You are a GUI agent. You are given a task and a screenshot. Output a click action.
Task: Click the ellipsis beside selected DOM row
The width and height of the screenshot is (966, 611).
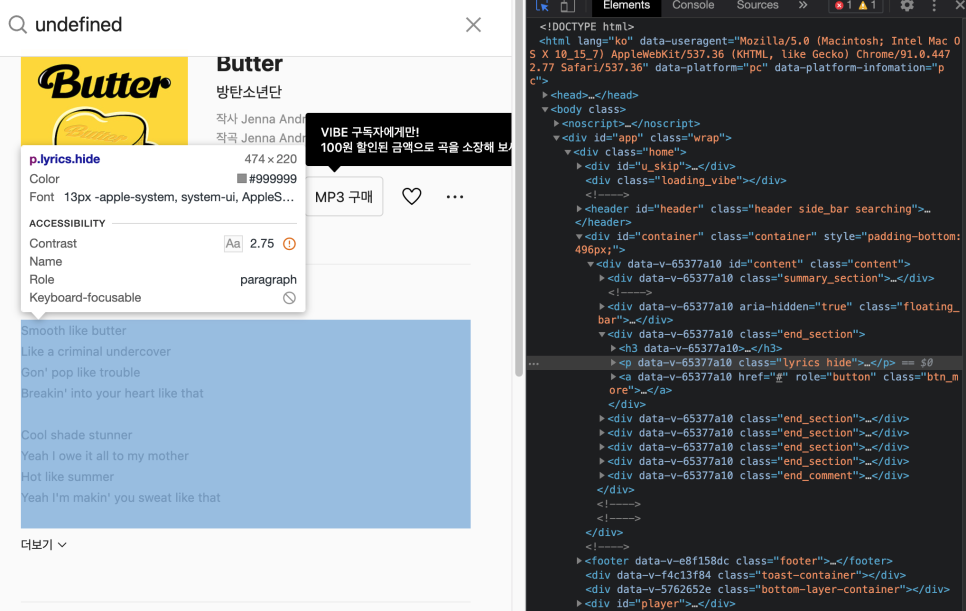click(534, 363)
